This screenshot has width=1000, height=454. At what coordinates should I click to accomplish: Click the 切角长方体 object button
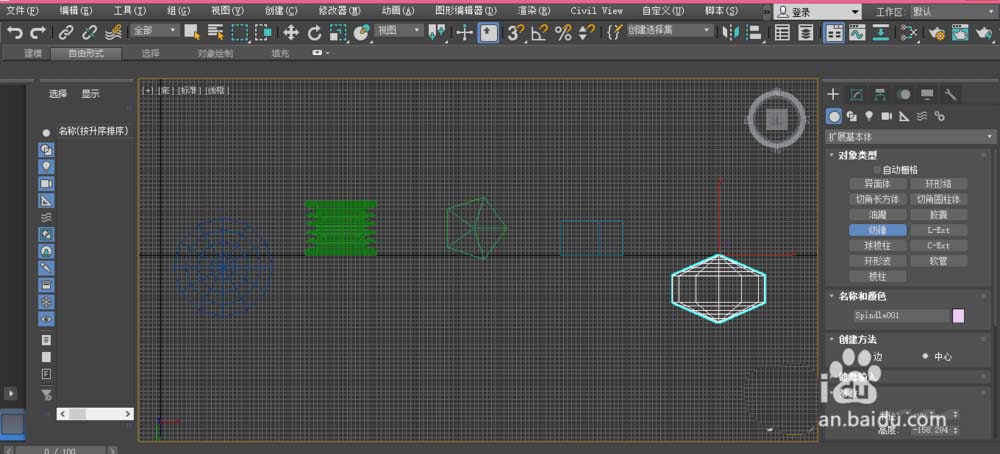click(x=875, y=199)
